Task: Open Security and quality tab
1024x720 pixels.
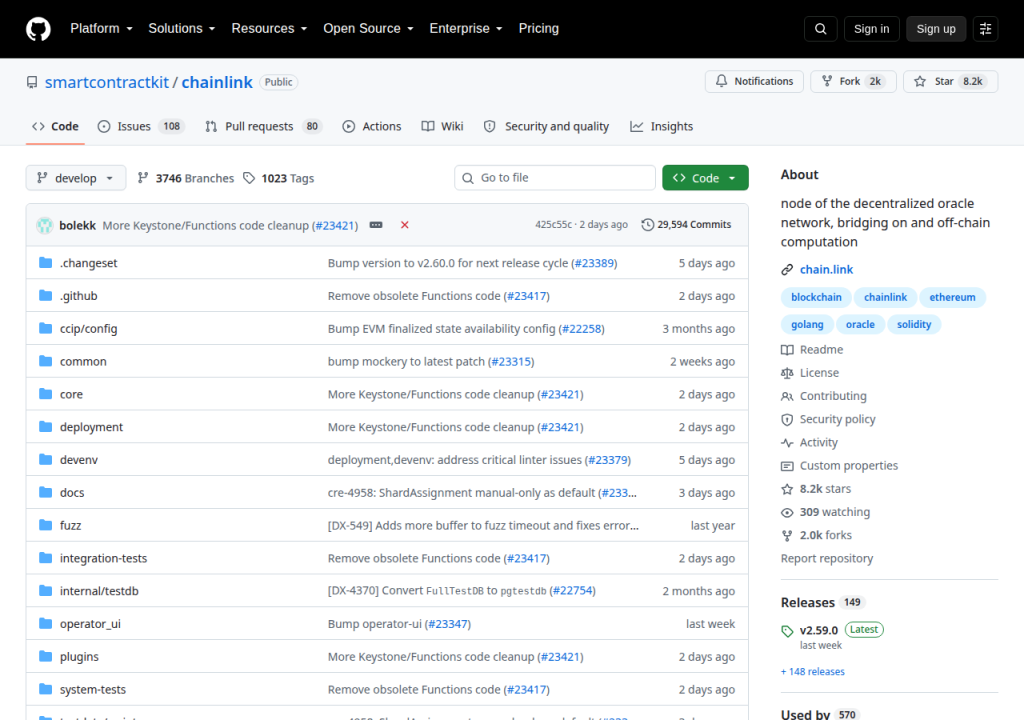Action: [546, 126]
